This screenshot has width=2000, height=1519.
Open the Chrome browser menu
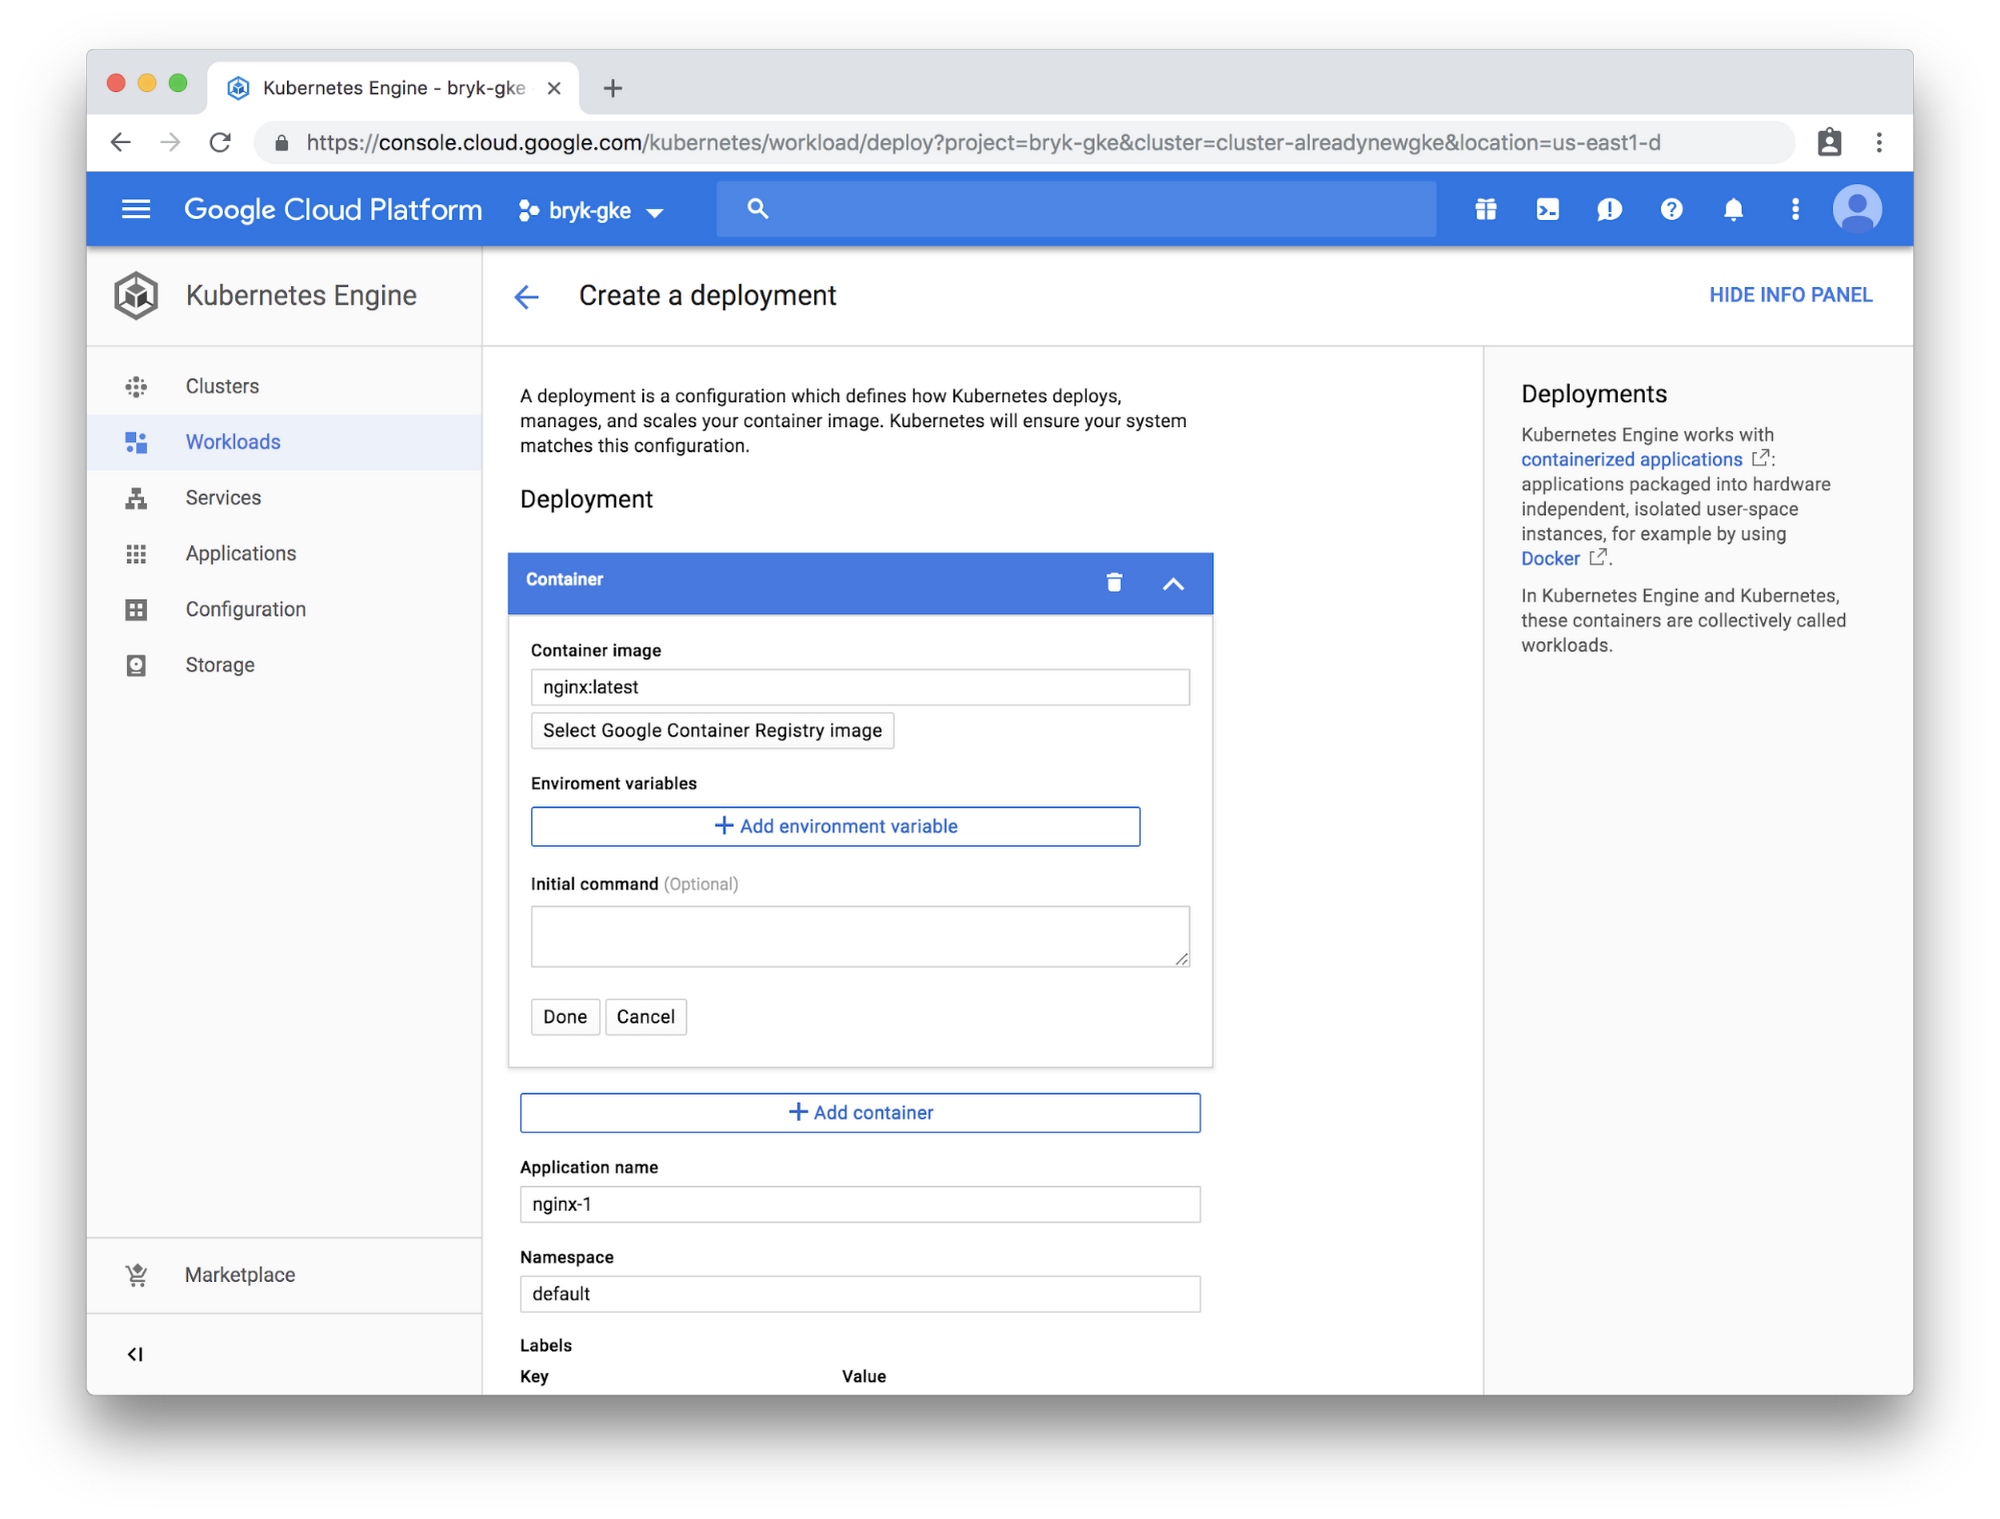pos(1879,142)
